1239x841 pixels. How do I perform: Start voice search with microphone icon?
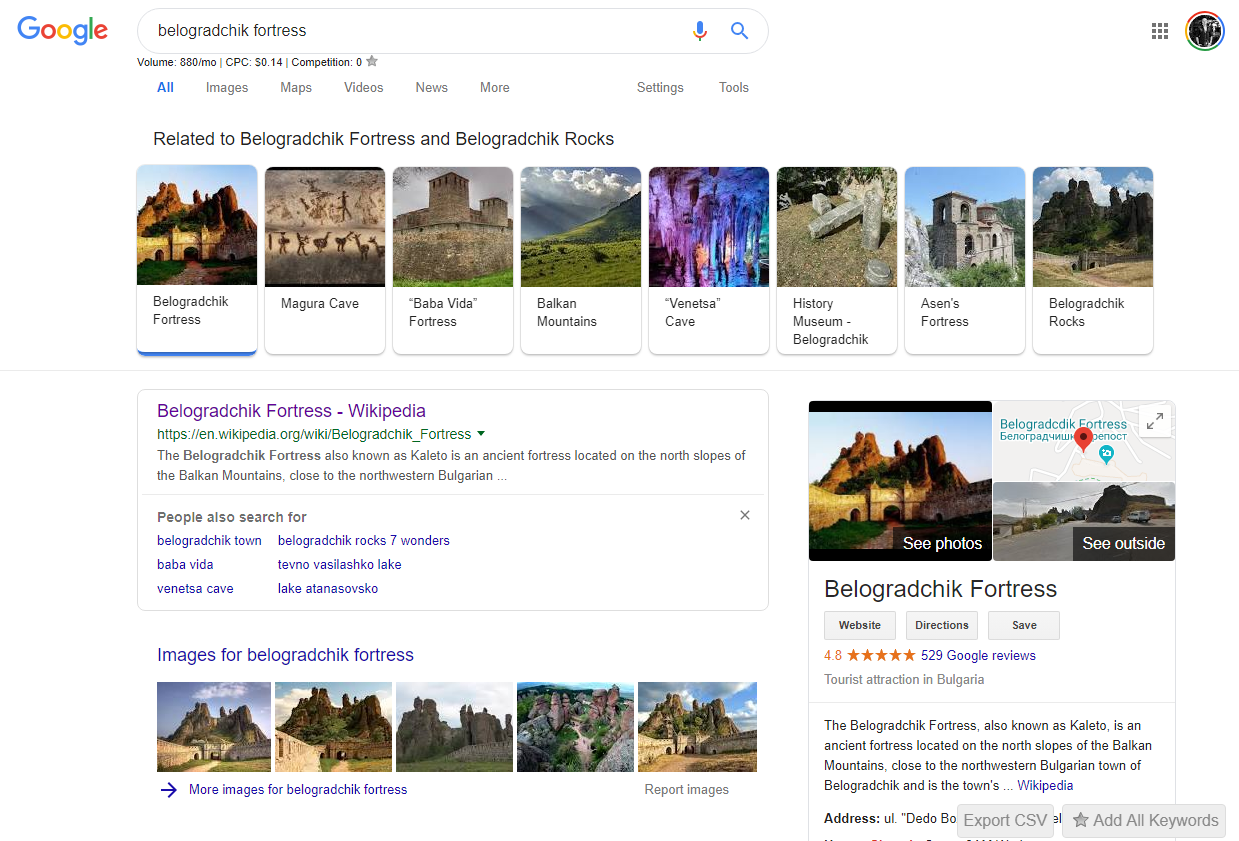click(700, 31)
